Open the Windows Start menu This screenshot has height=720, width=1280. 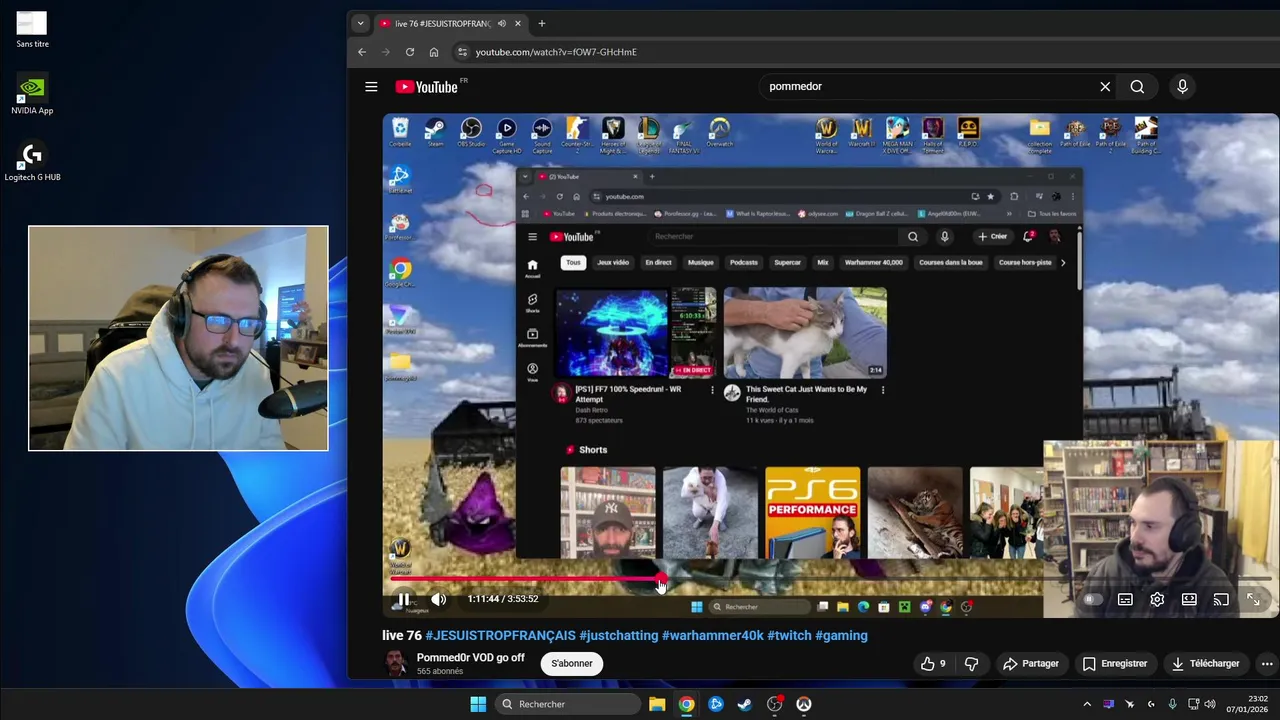click(478, 704)
